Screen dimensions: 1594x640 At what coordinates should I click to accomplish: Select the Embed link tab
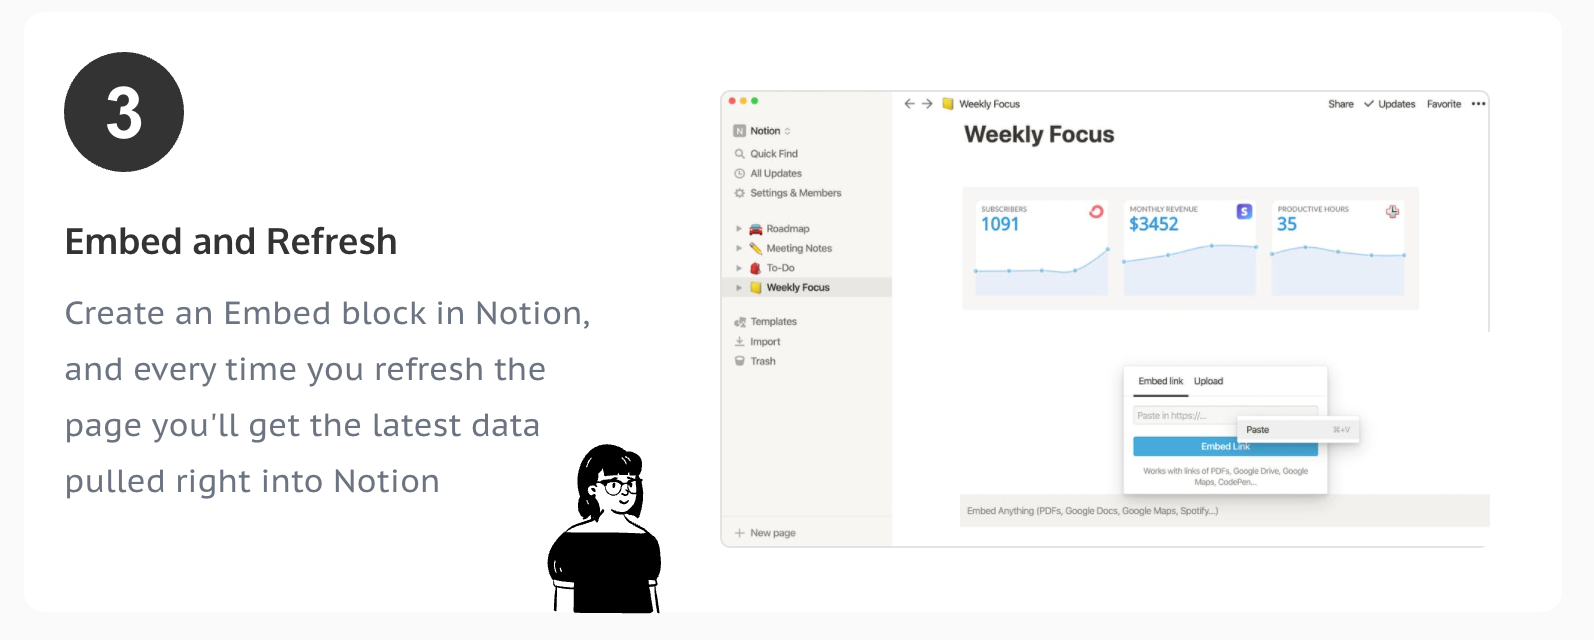pyautogui.click(x=1159, y=381)
